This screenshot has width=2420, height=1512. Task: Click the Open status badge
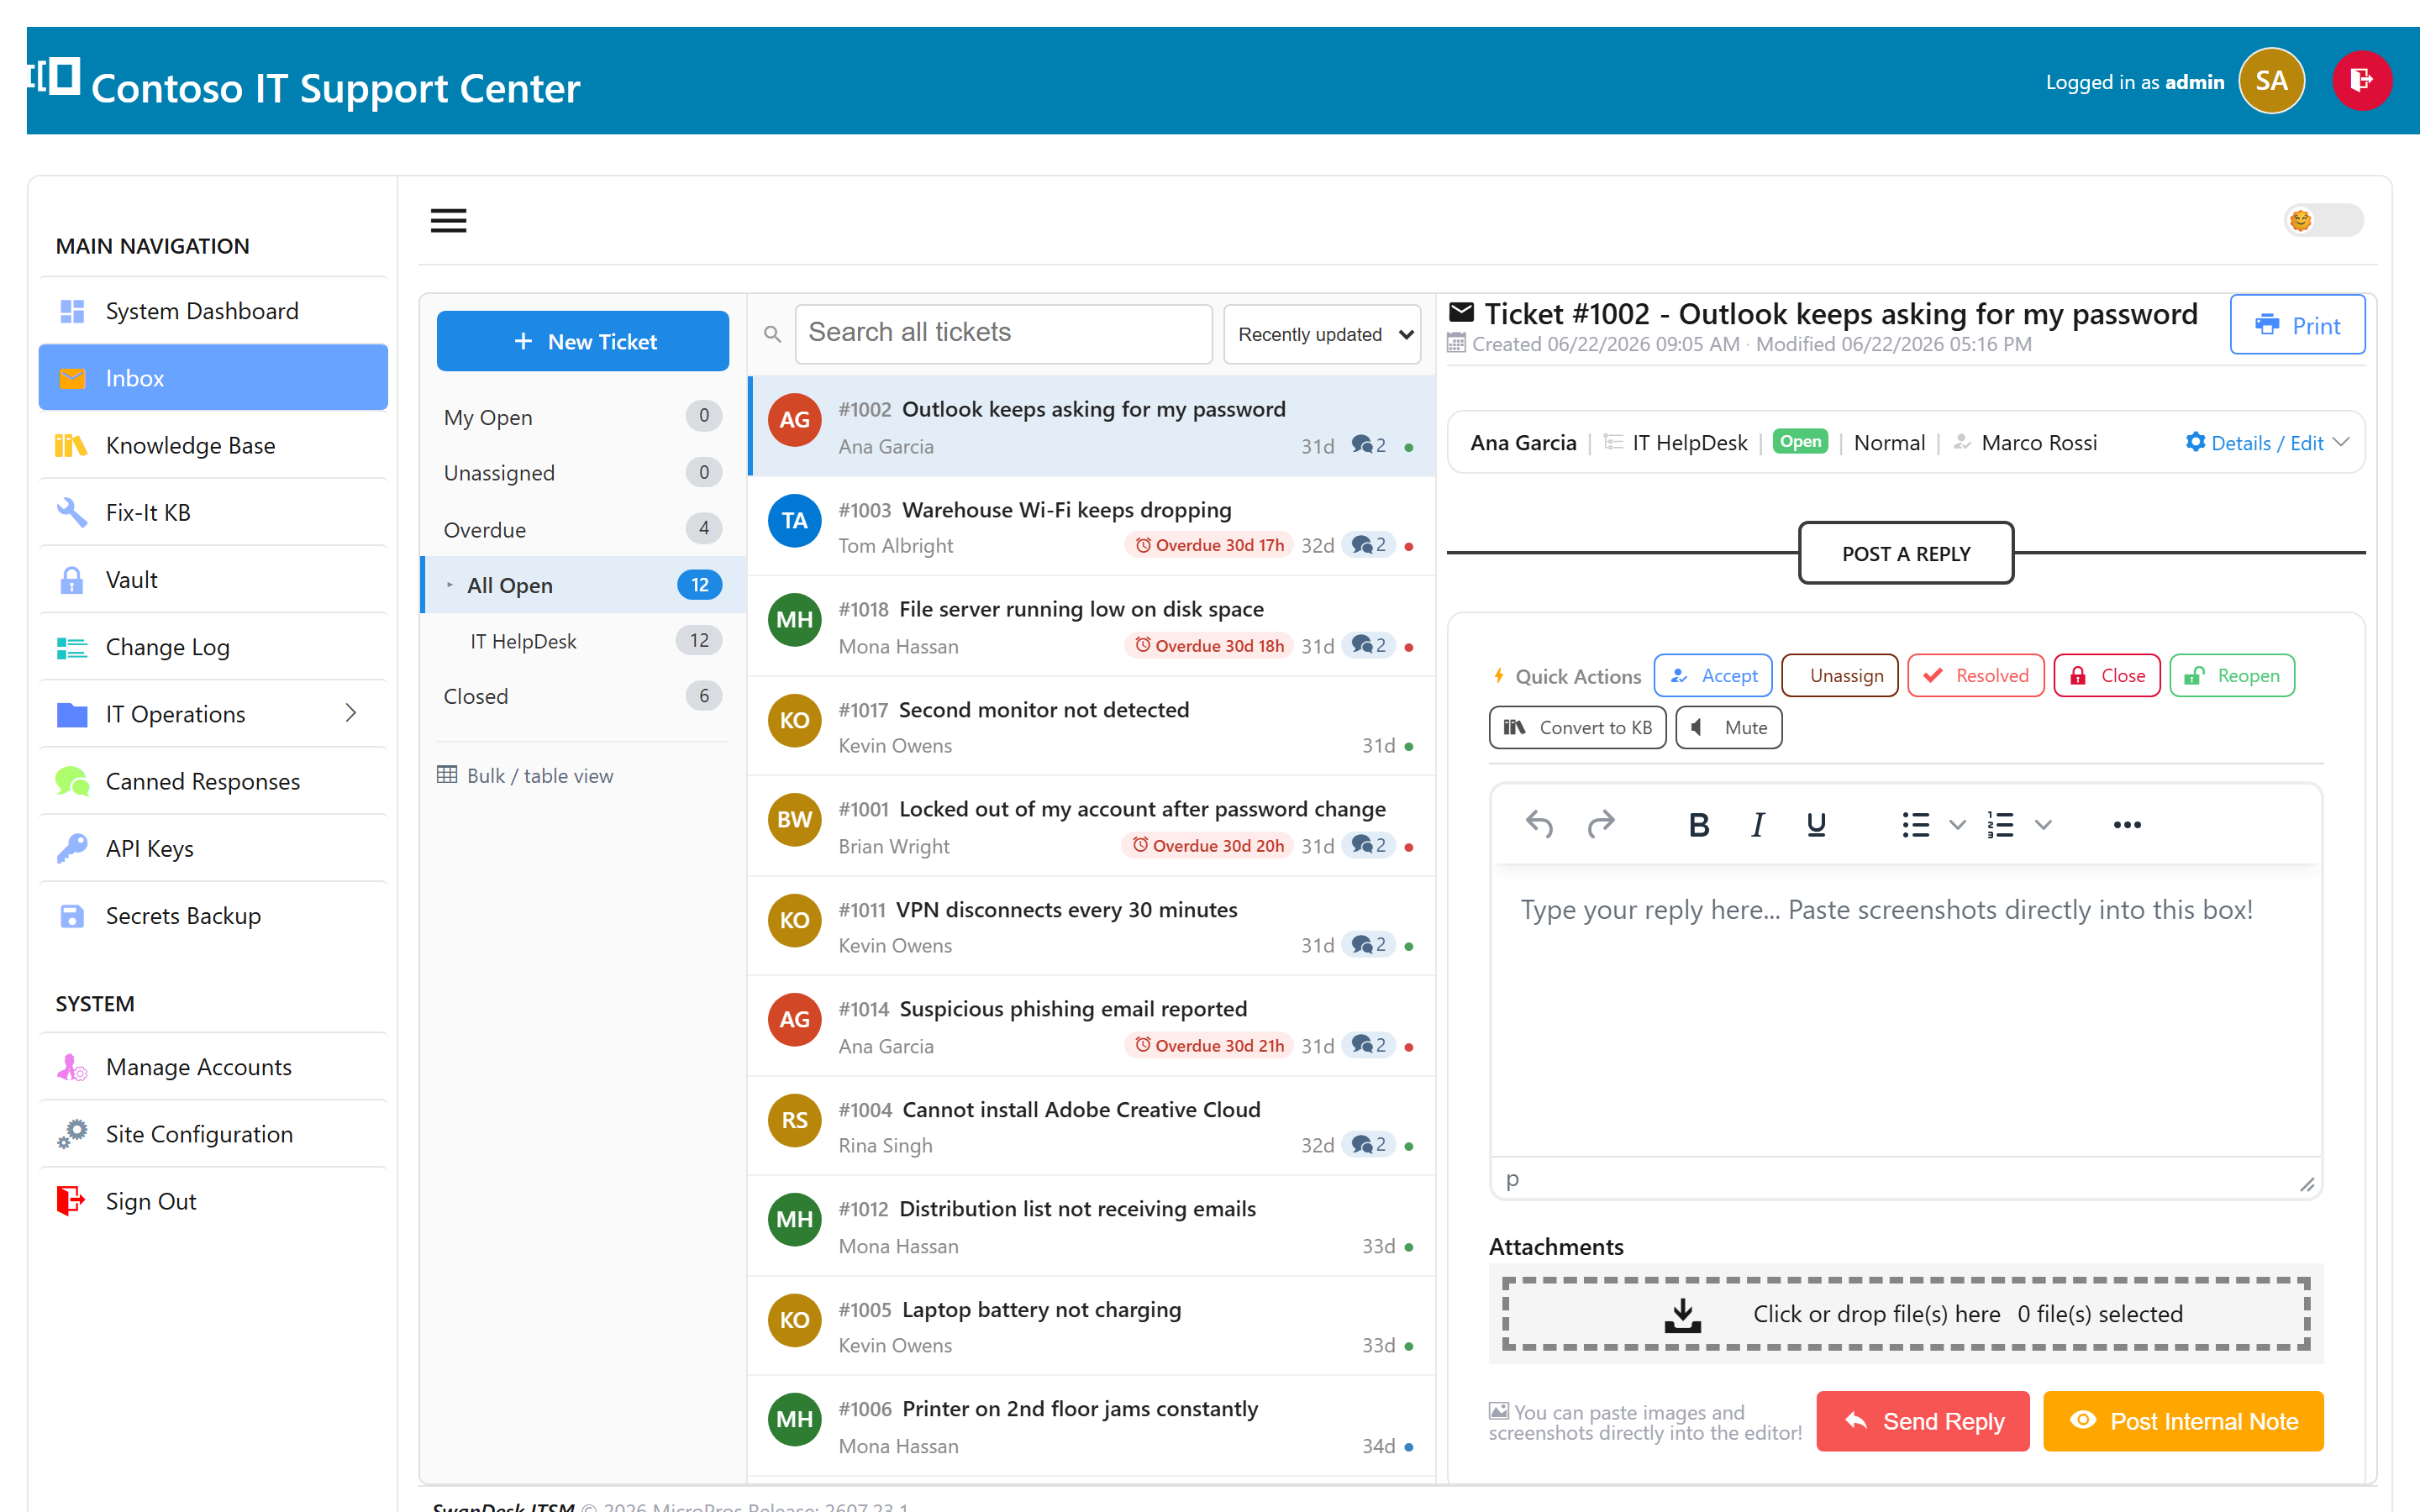point(1799,442)
